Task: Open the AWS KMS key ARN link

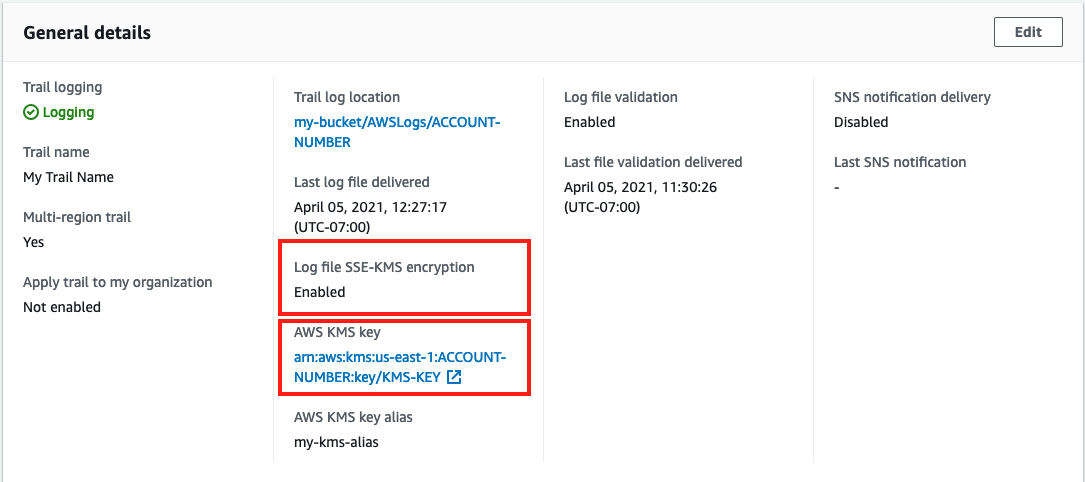Action: pos(400,367)
